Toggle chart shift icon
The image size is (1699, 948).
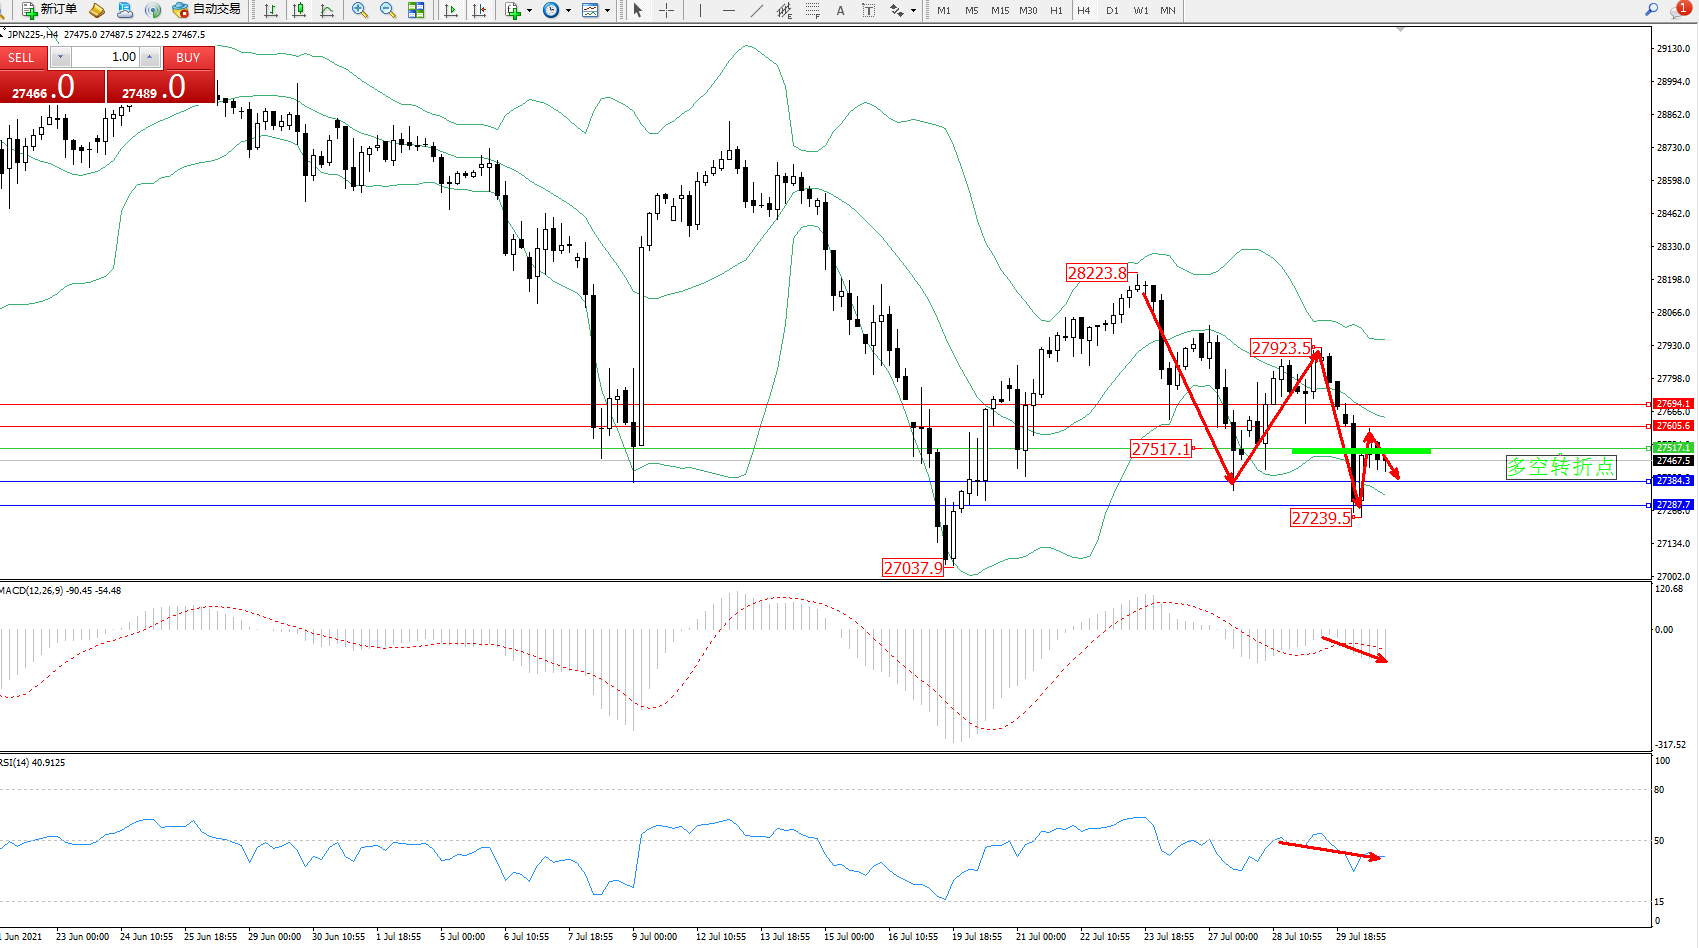[479, 10]
